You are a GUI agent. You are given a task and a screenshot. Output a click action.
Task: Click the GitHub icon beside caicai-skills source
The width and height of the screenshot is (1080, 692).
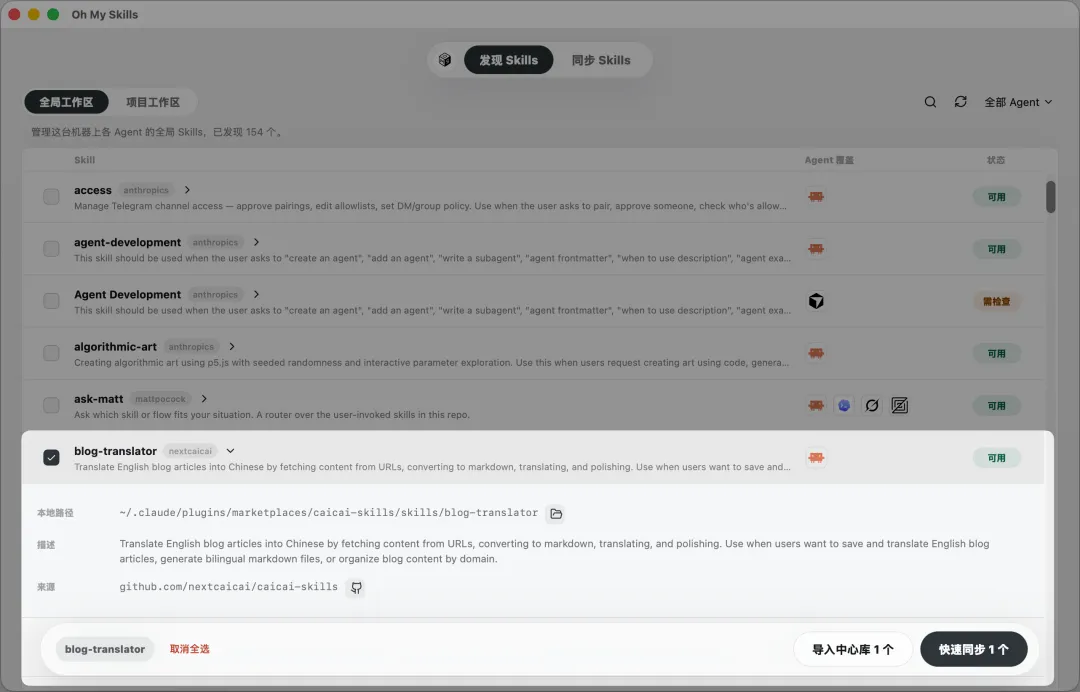pos(356,587)
